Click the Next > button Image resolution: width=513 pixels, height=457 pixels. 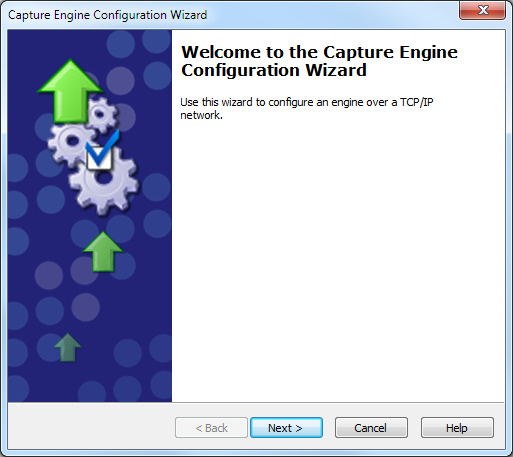coord(286,428)
